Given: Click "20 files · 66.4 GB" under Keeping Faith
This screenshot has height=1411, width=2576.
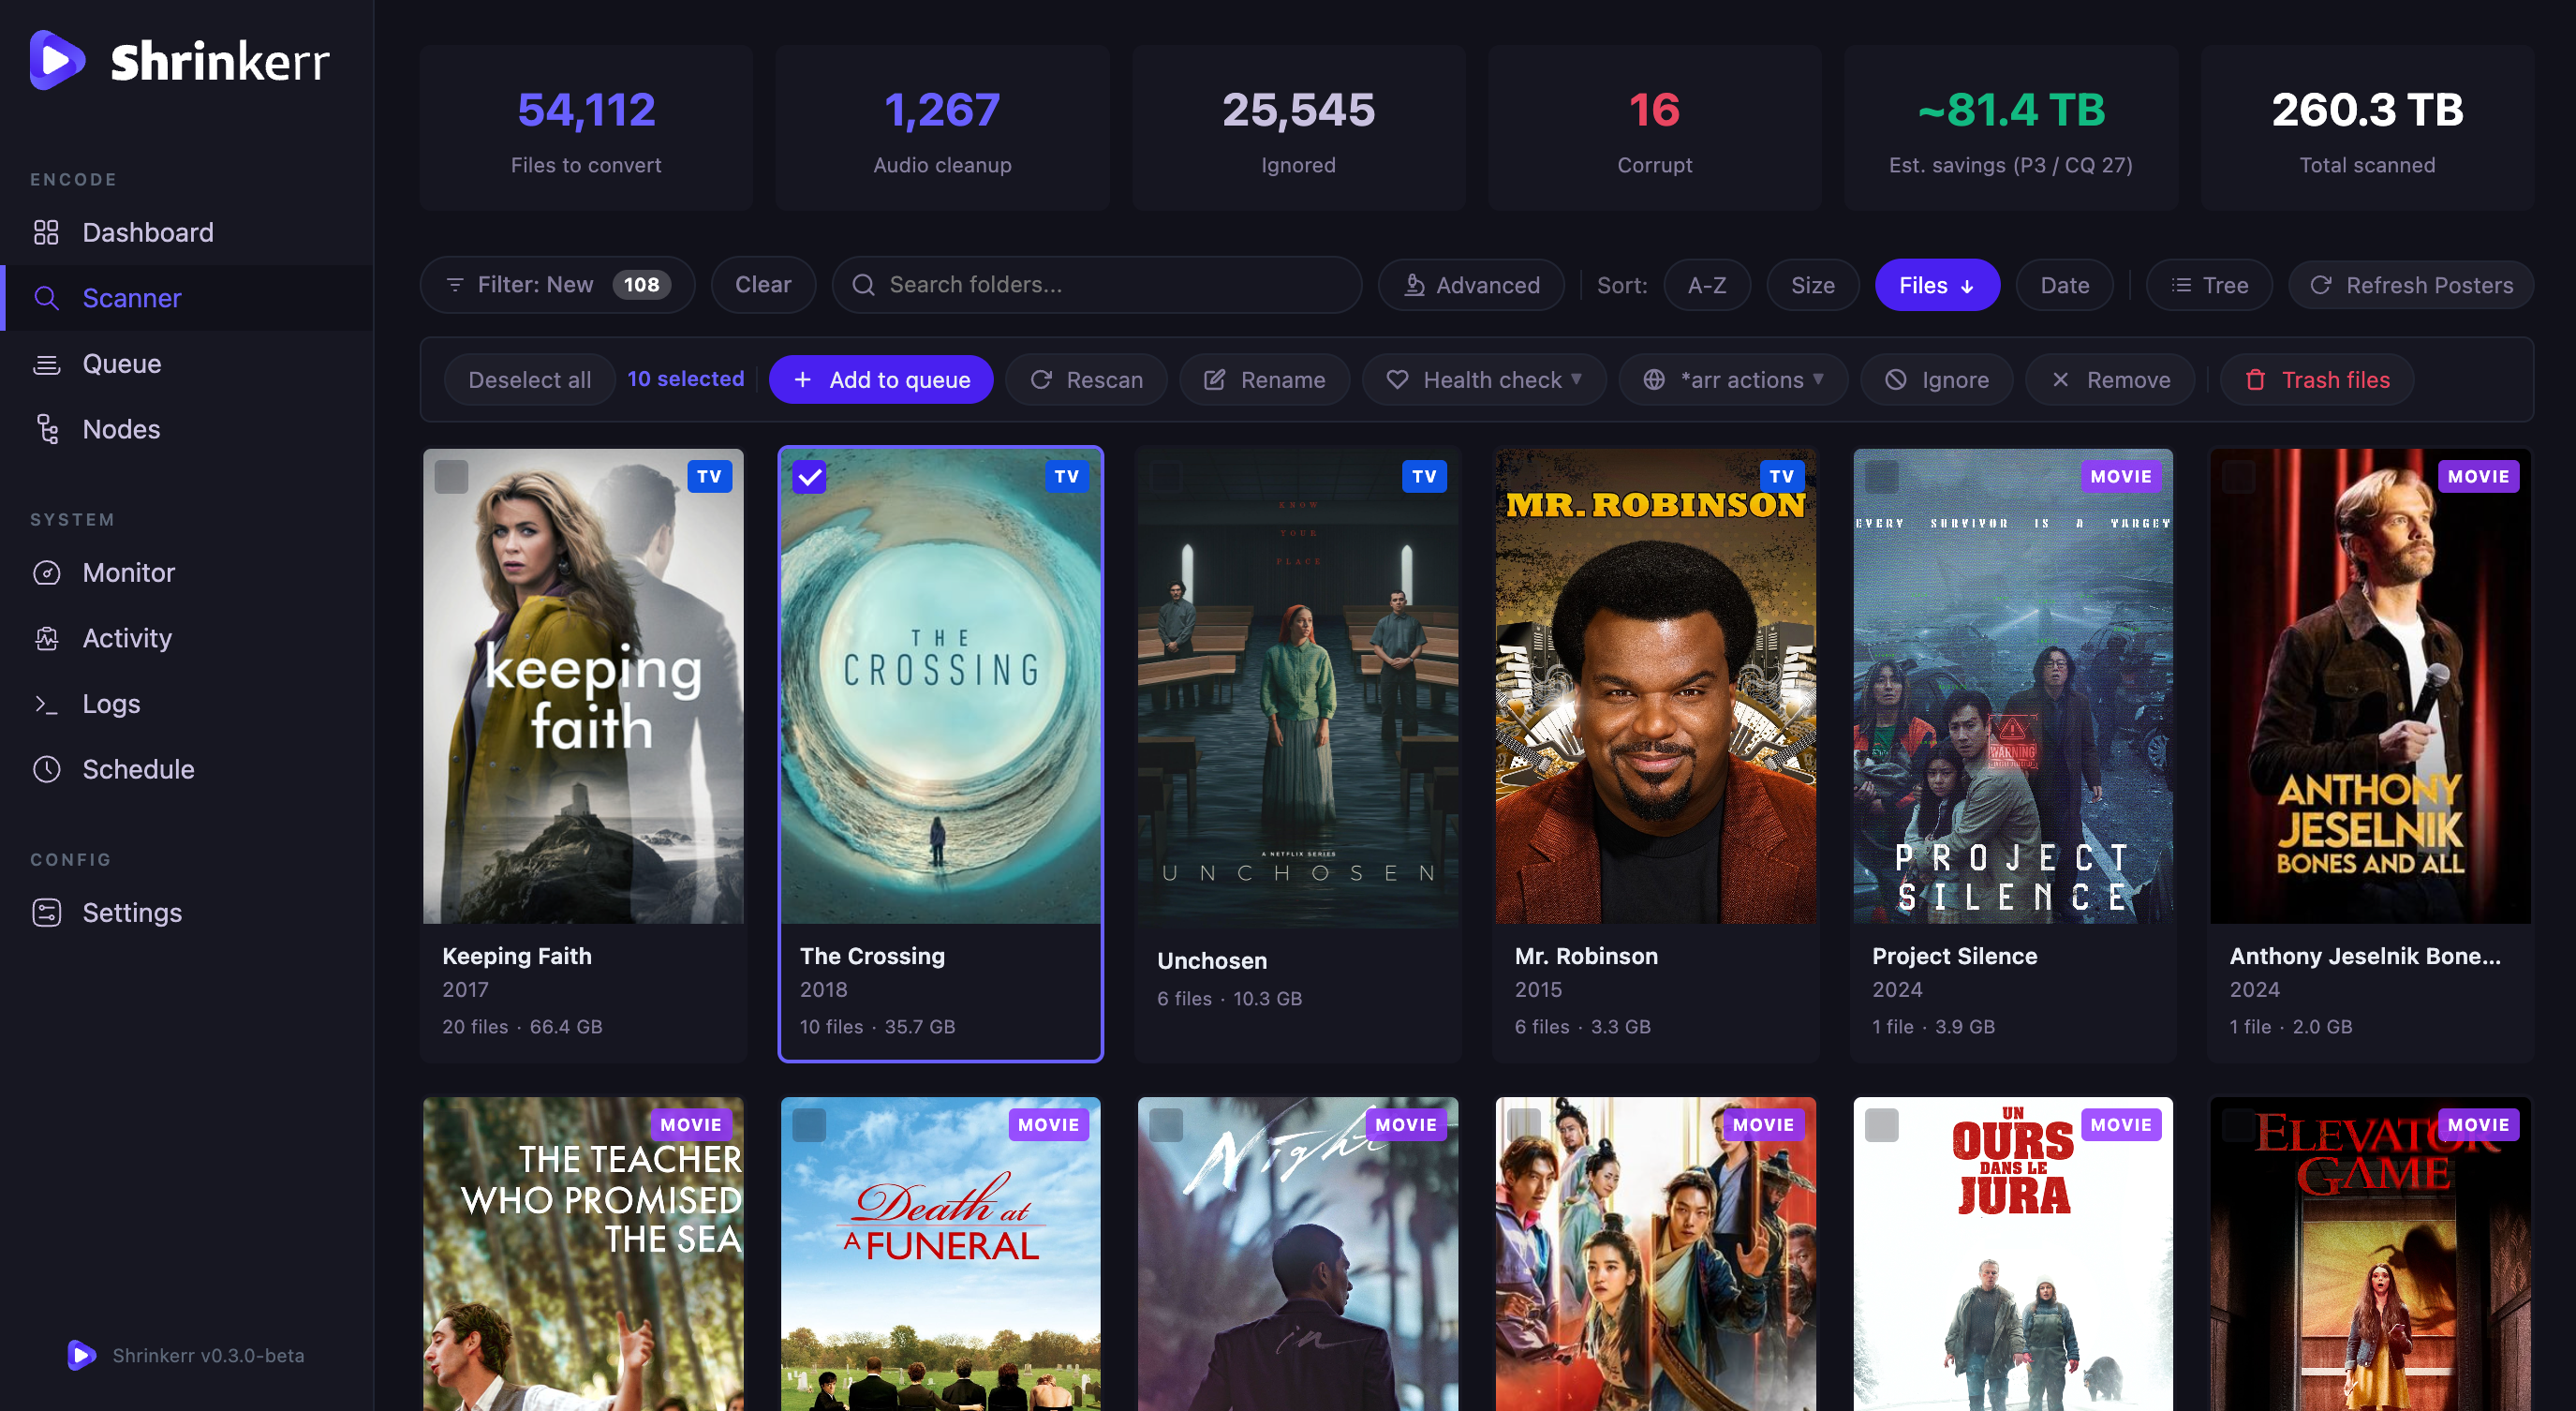Looking at the screenshot, I should tap(522, 1027).
